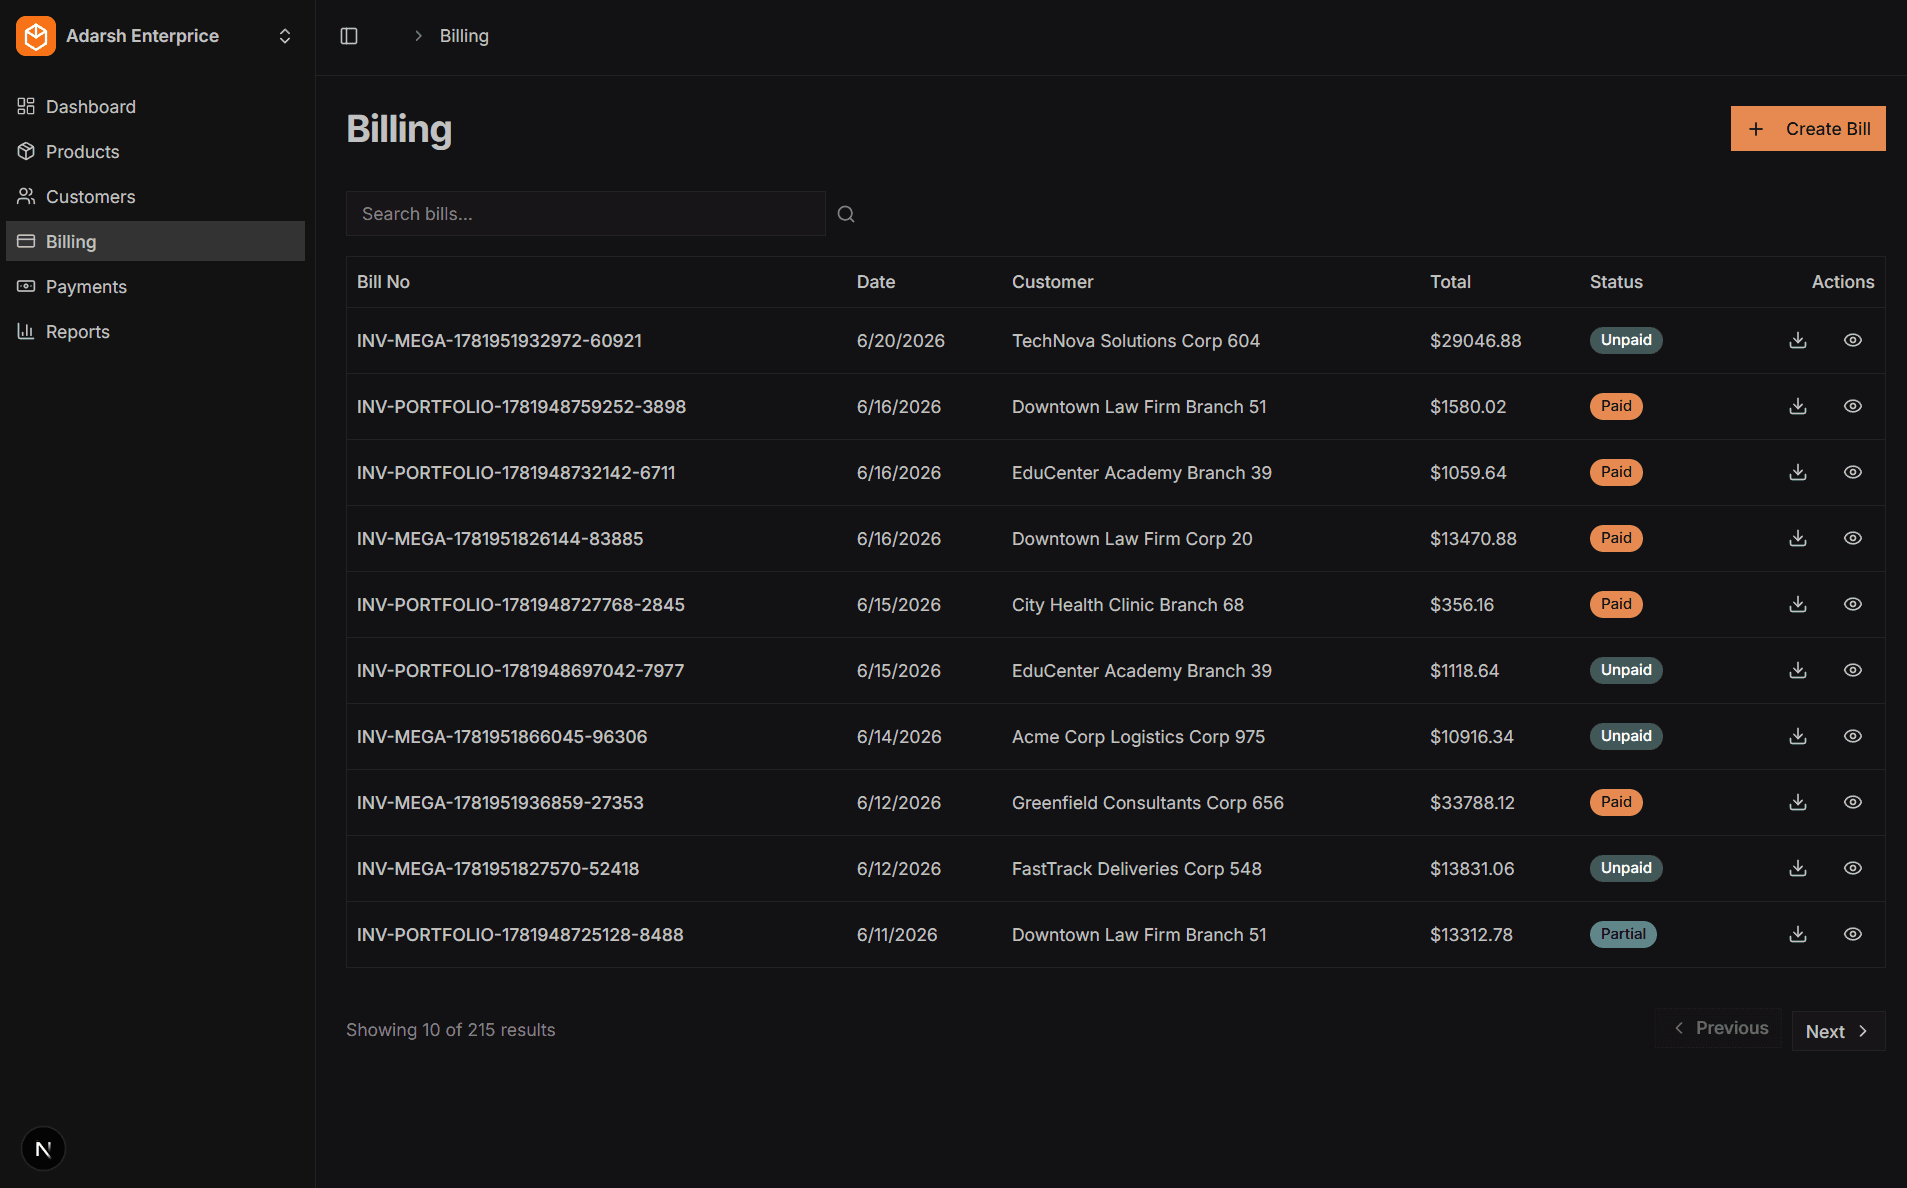Click the Previous page button
Viewport: 1907px width, 1188px height.
[x=1718, y=1028]
